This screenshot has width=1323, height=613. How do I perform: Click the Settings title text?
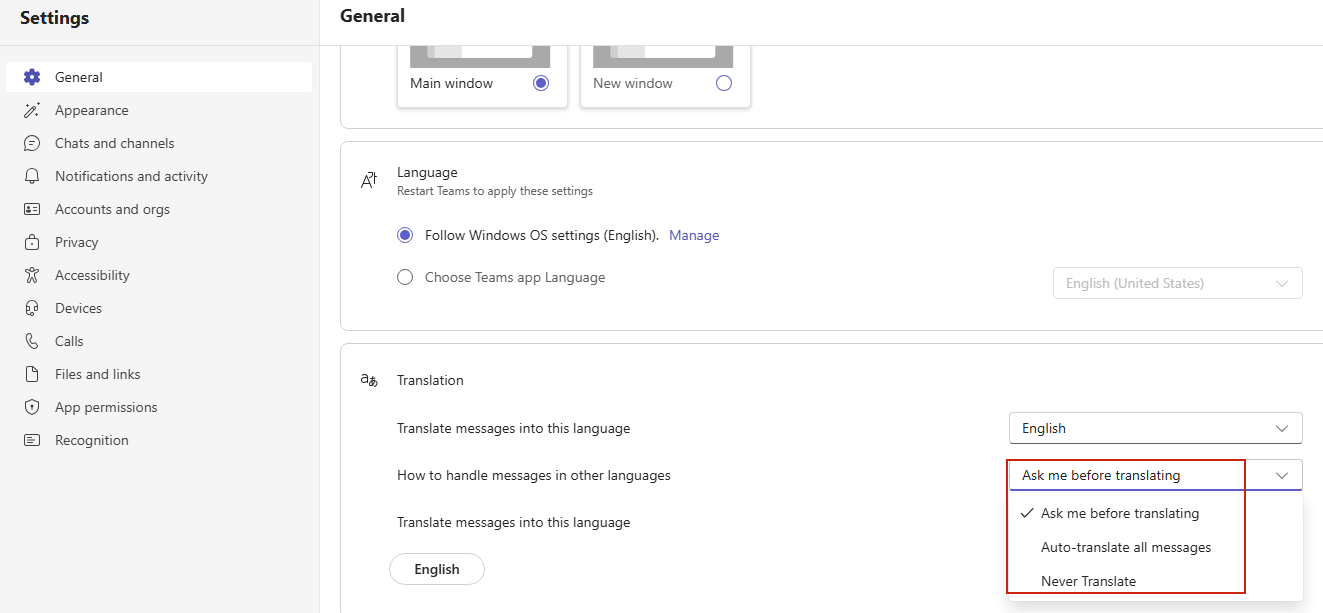54,18
